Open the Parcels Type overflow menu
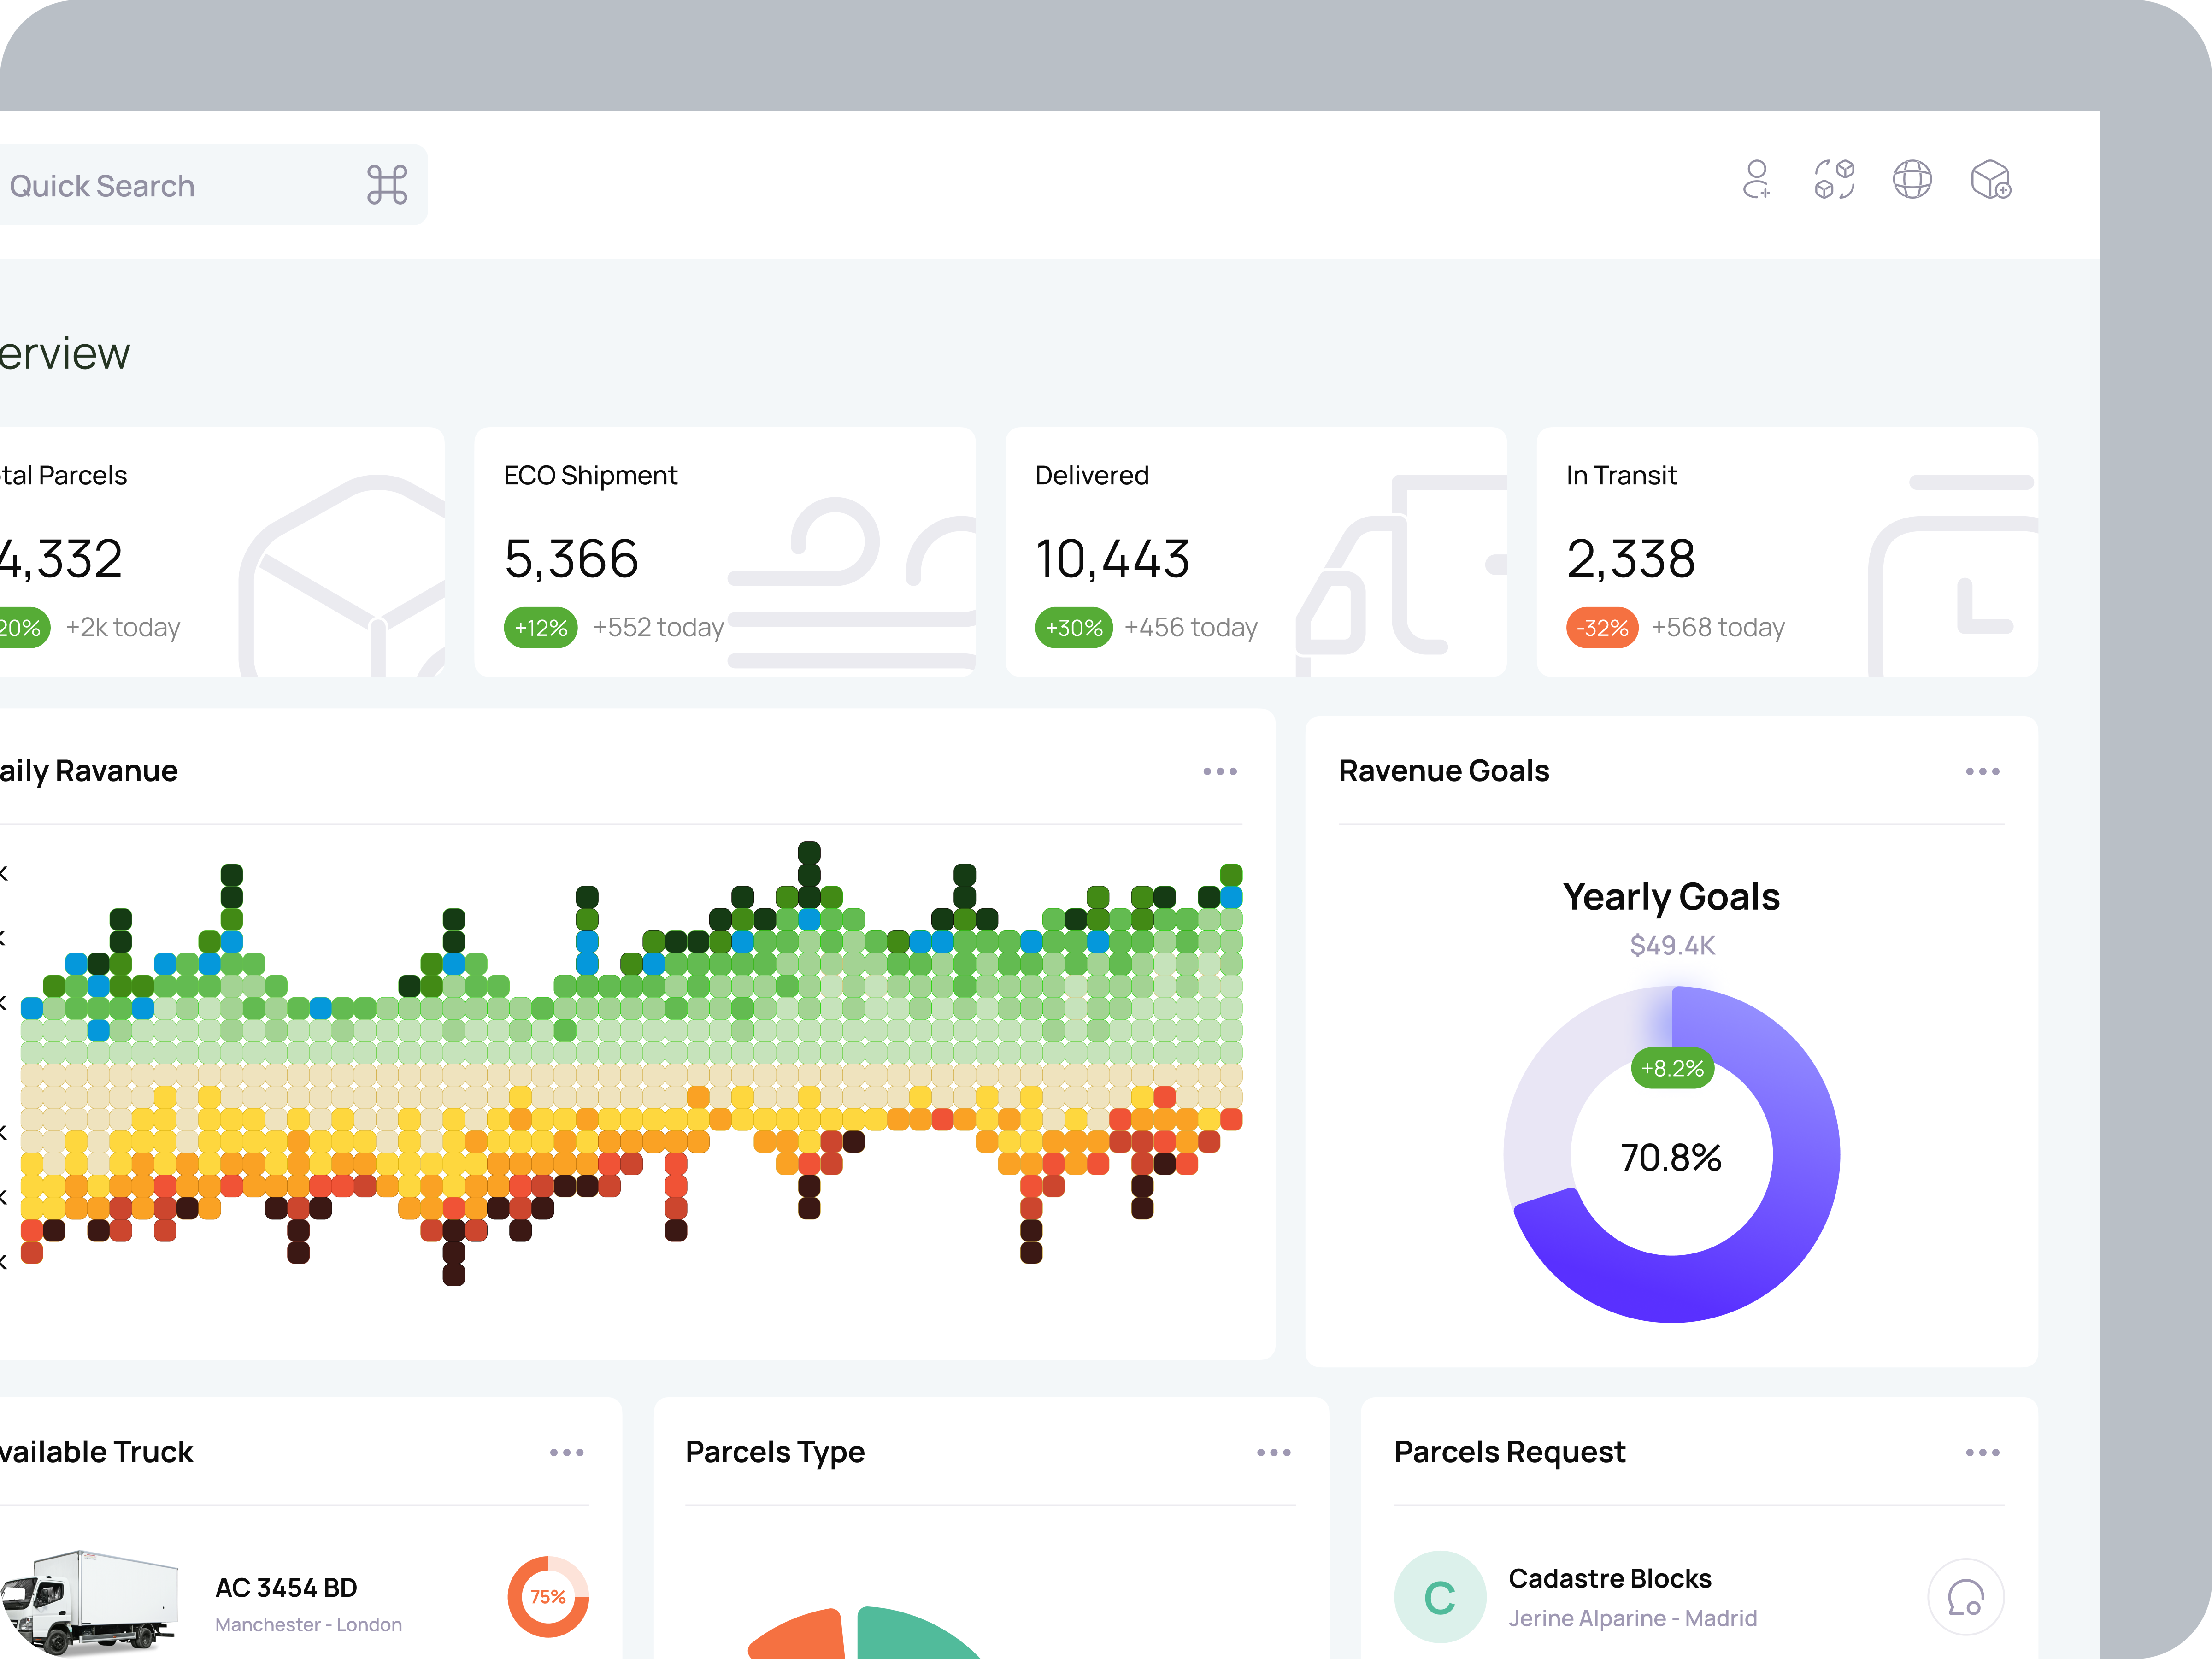 point(1274,1452)
